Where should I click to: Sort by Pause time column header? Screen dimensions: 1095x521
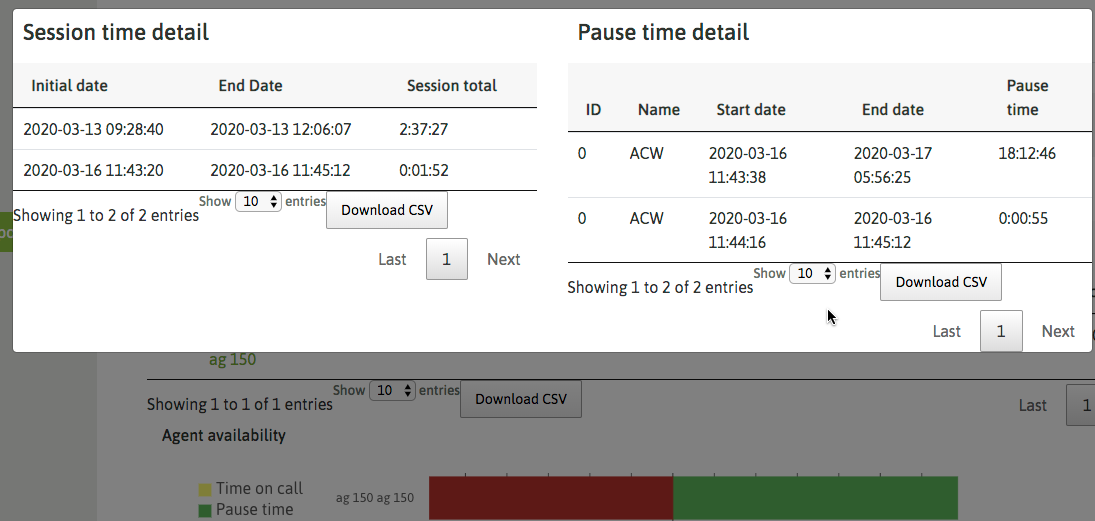pyautogui.click(x=1027, y=98)
